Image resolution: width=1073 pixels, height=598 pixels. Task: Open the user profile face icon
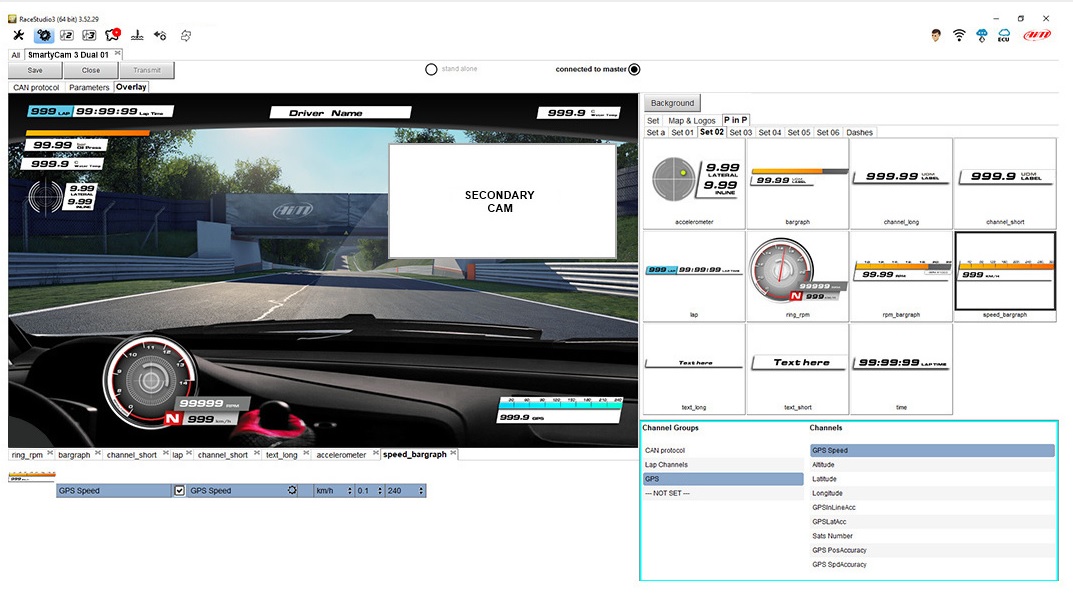click(x=935, y=36)
